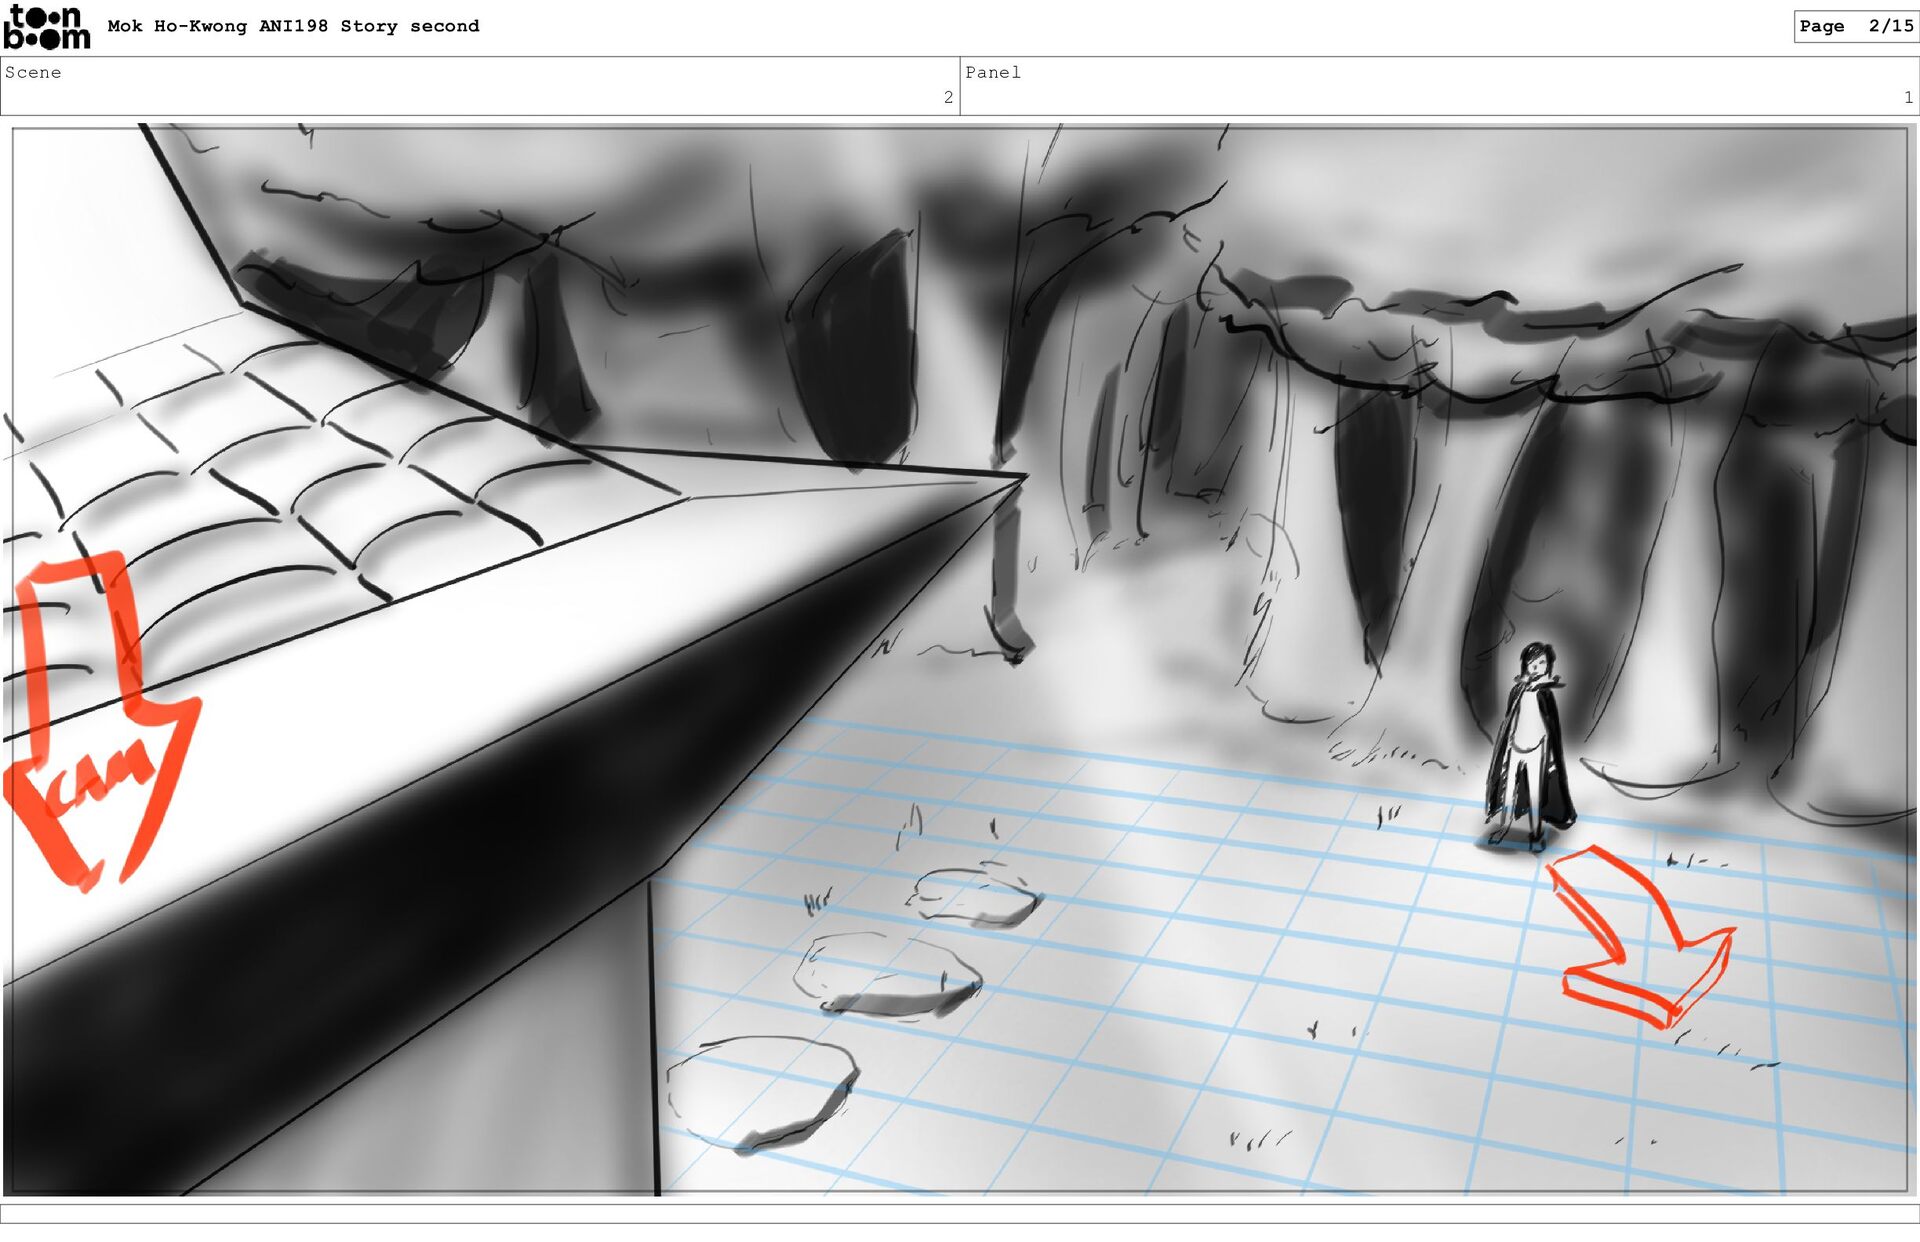1920x1242 pixels.
Task: Click the scene number 2
Action: coord(948,98)
